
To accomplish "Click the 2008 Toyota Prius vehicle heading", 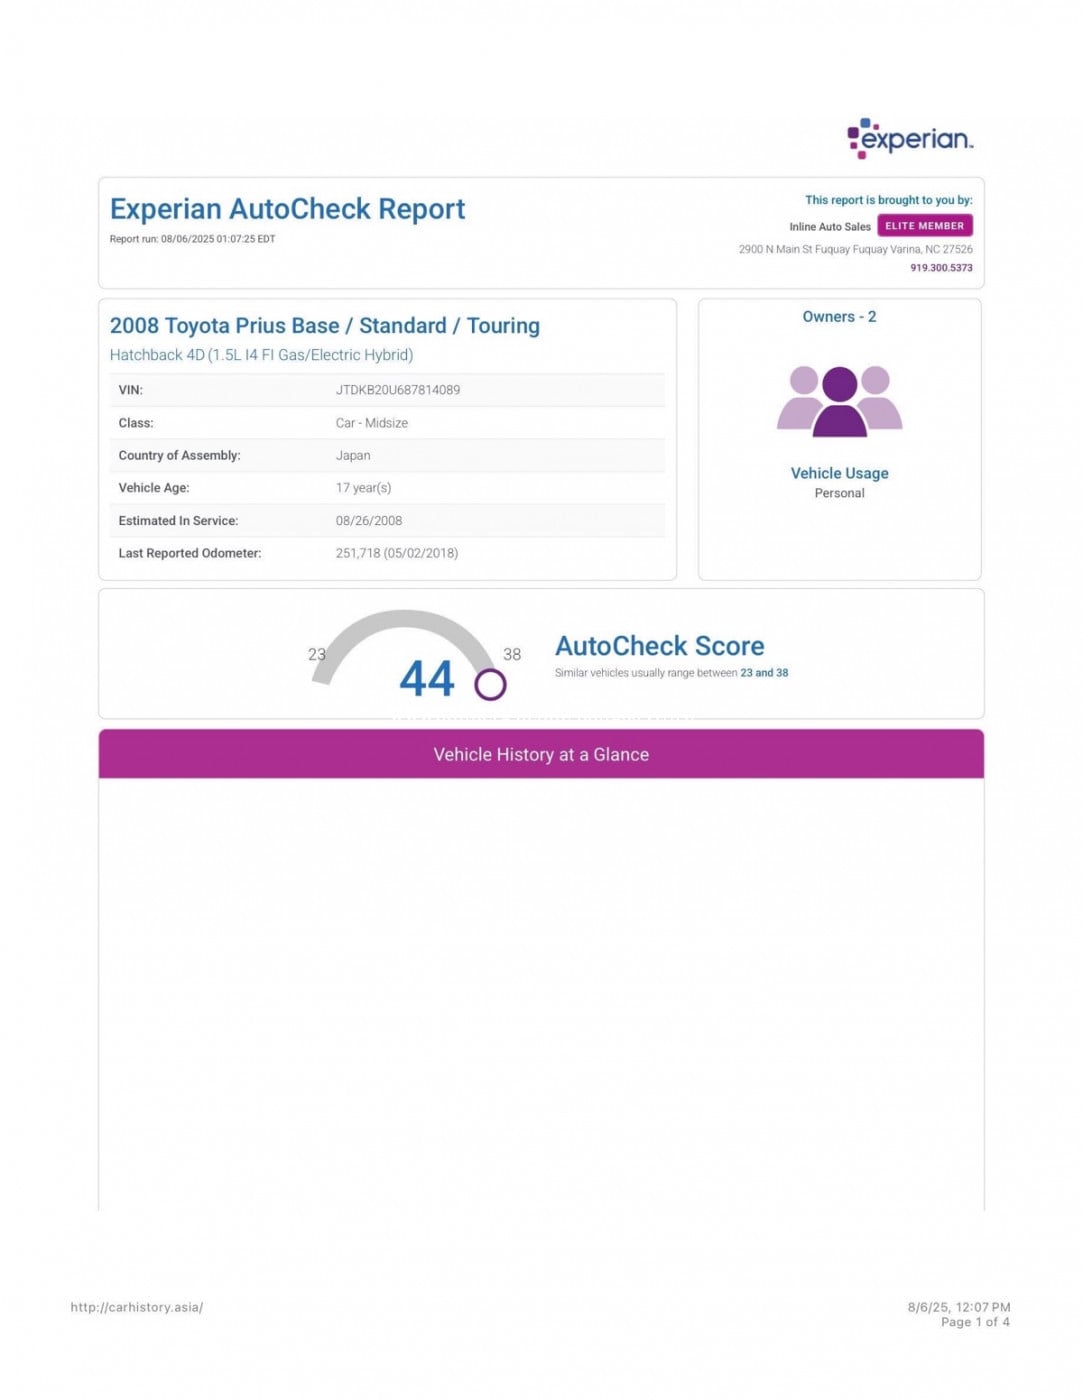I will pyautogui.click(x=324, y=326).
